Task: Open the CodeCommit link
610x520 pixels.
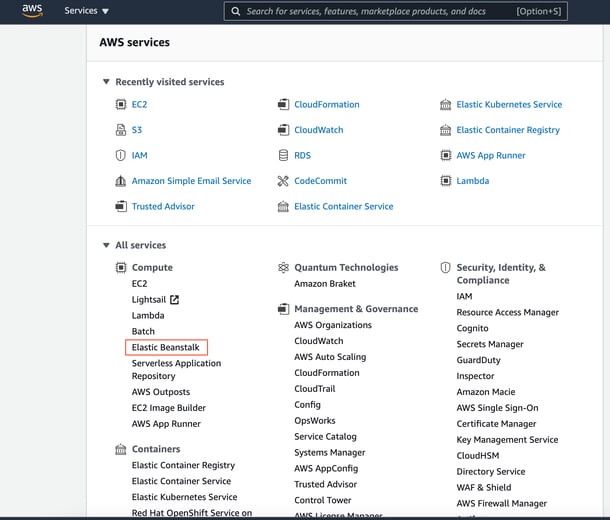Action: click(x=320, y=181)
